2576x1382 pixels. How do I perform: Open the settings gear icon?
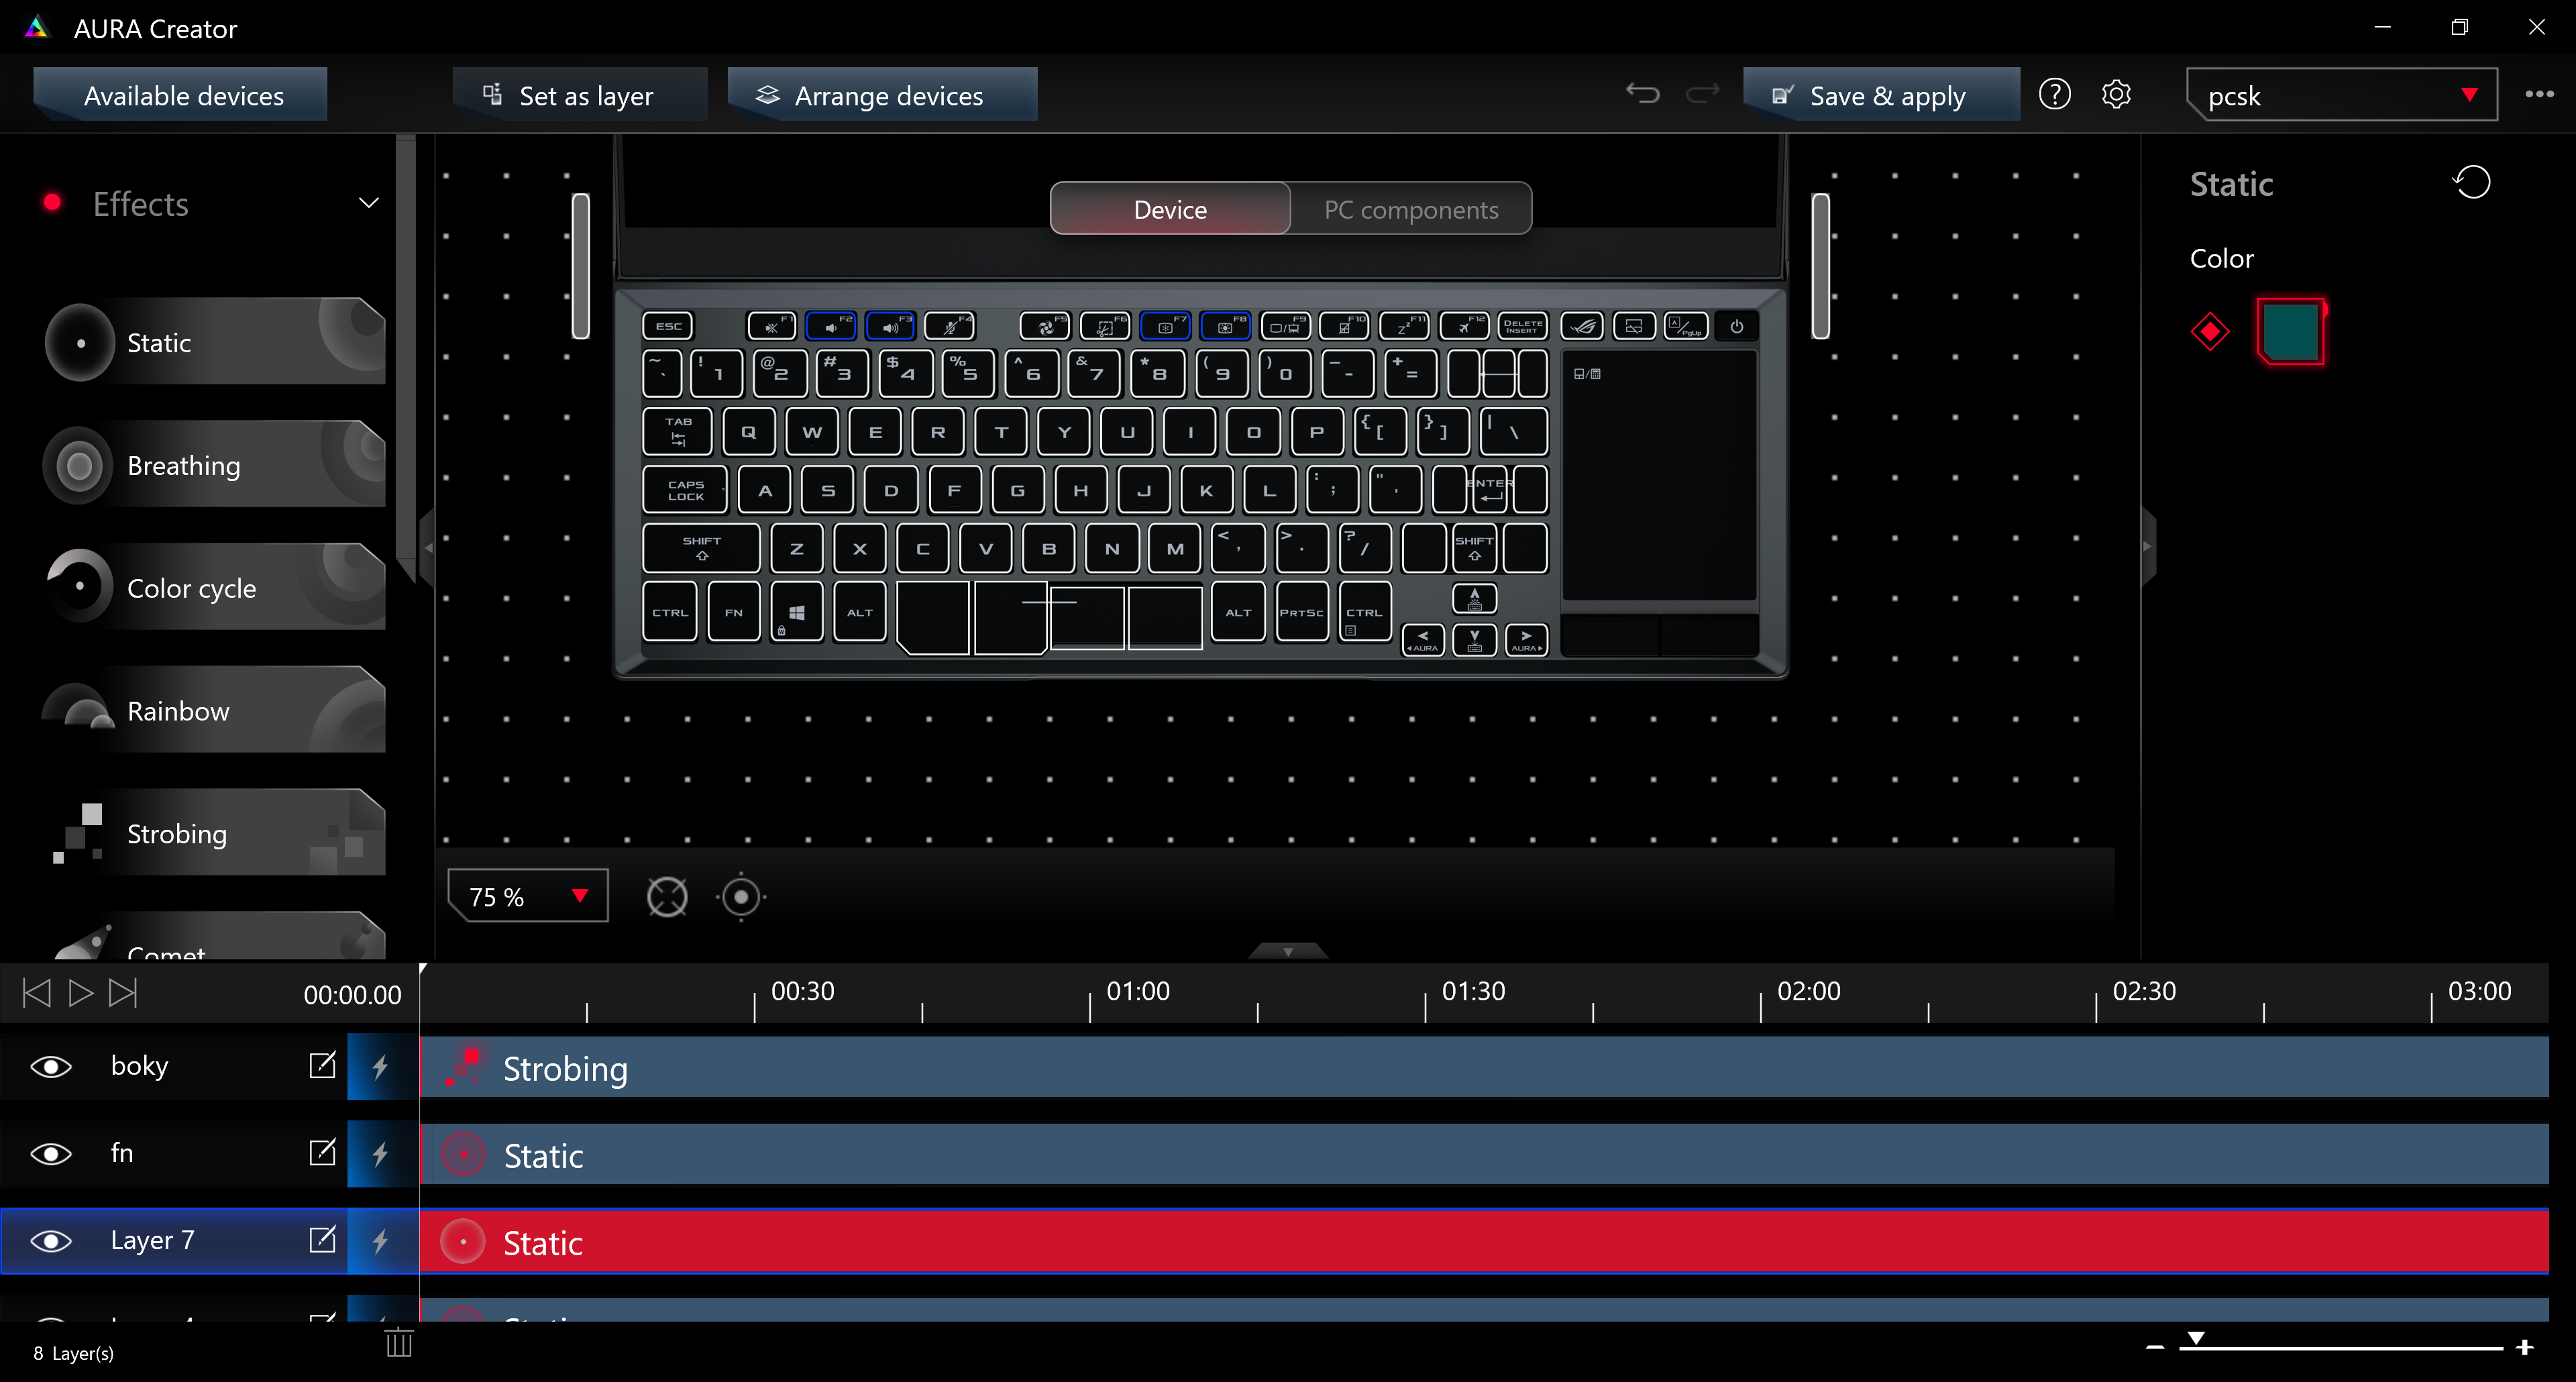[x=2116, y=94]
